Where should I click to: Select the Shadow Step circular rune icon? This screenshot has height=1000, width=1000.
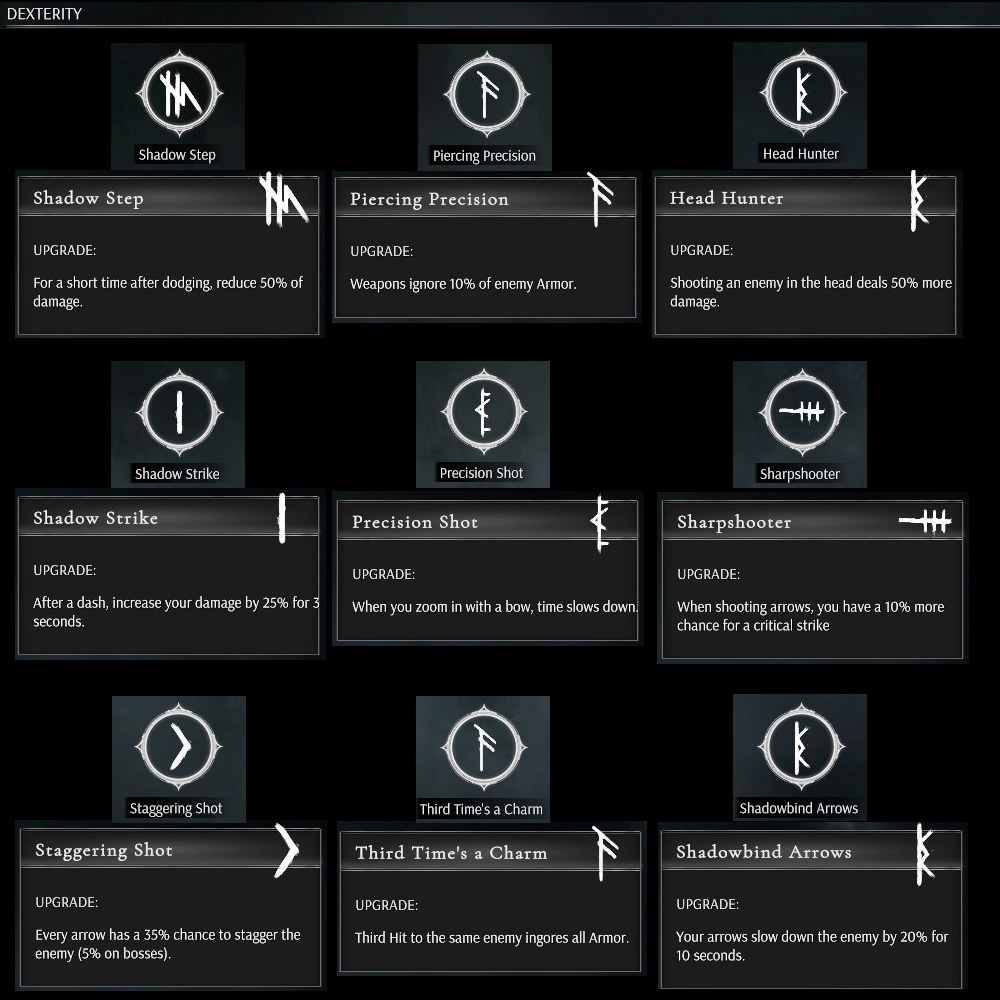pyautogui.click(x=177, y=95)
